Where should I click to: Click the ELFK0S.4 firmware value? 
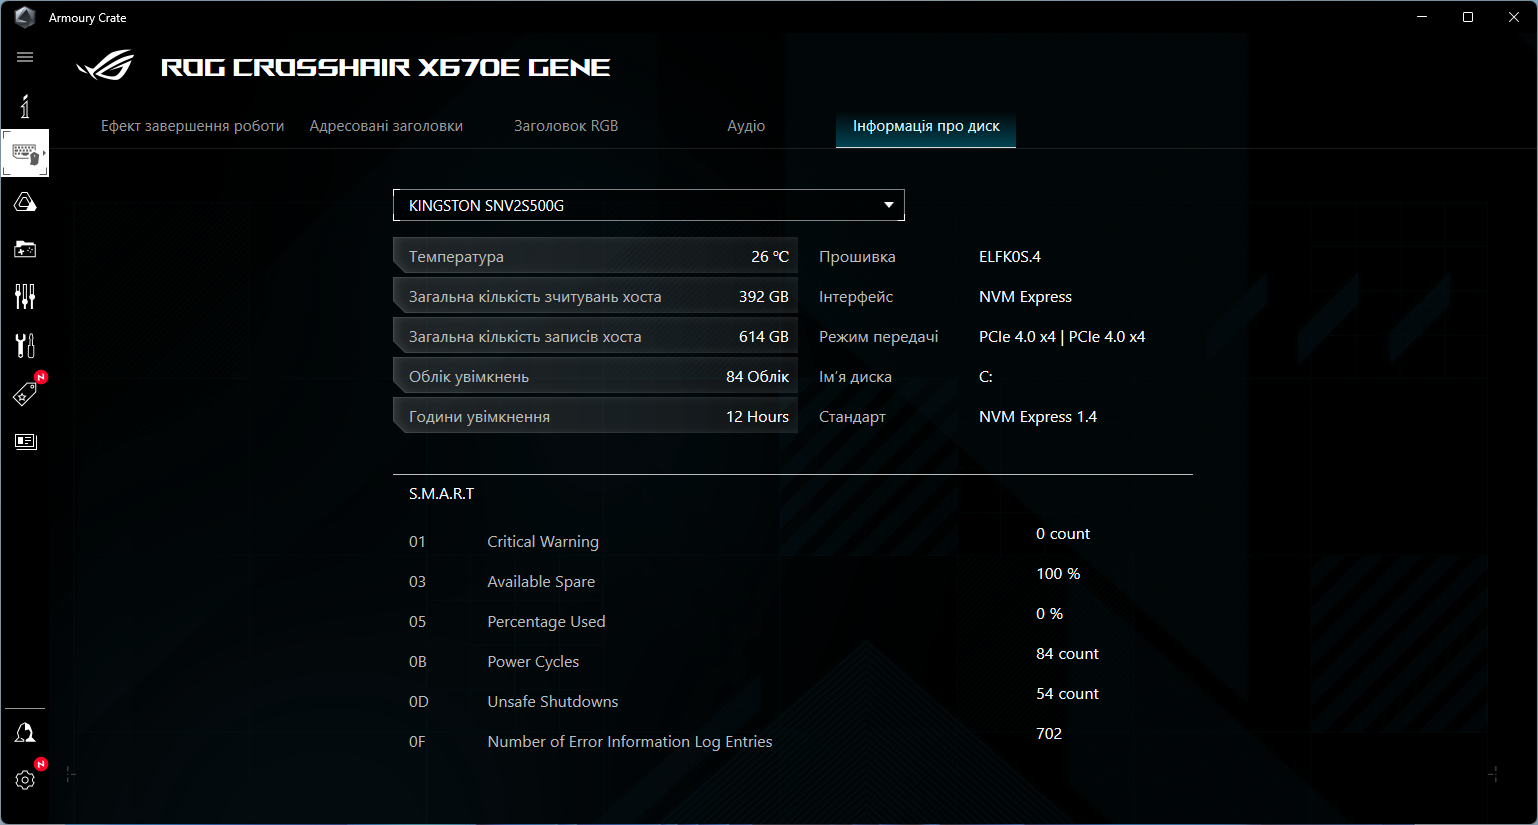click(1010, 257)
